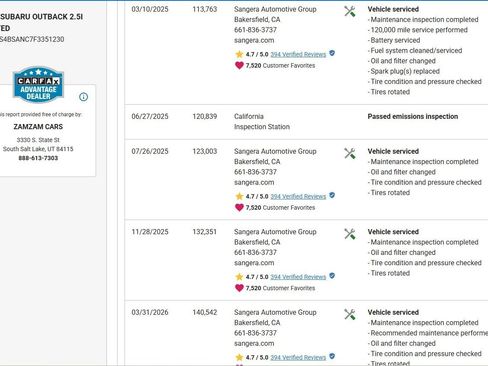Click mileage value 140,542
This screenshot has width=488, height=366.
pyautogui.click(x=205, y=312)
